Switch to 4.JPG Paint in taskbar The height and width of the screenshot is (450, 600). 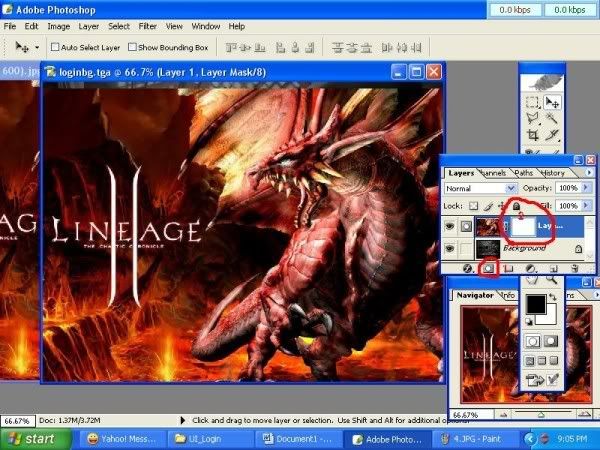click(475, 439)
